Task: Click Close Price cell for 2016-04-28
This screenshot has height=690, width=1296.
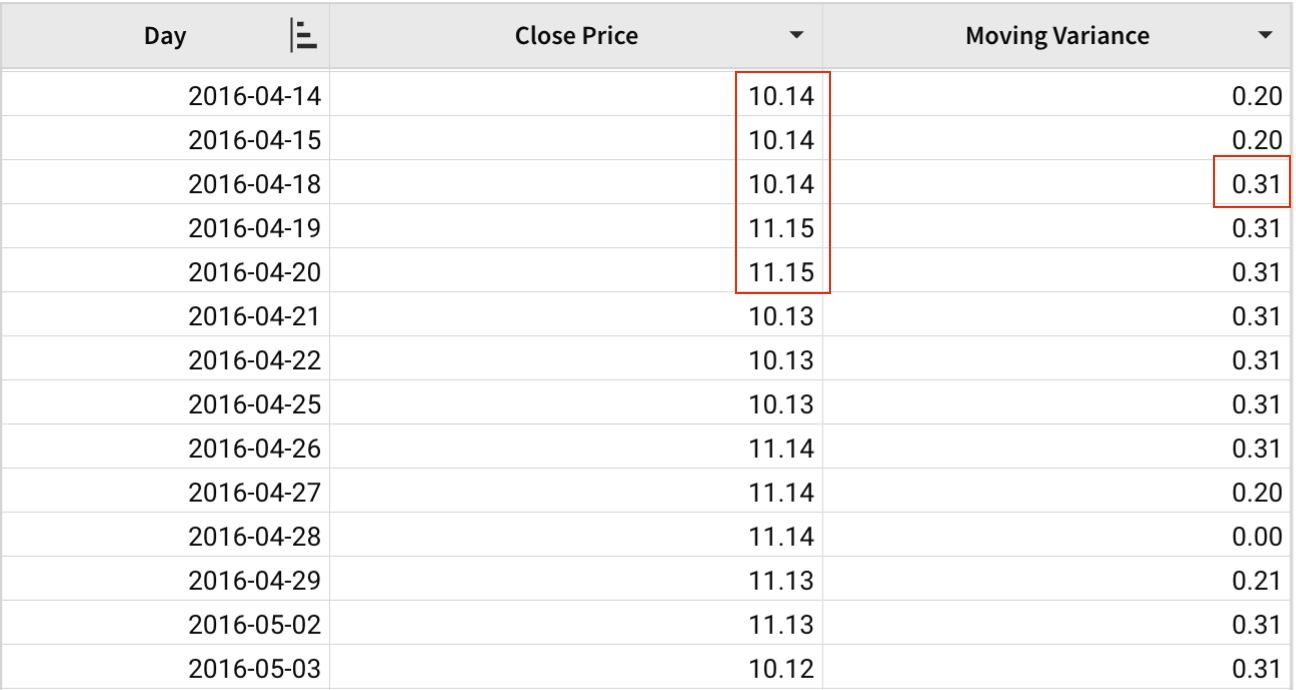Action: (x=782, y=537)
